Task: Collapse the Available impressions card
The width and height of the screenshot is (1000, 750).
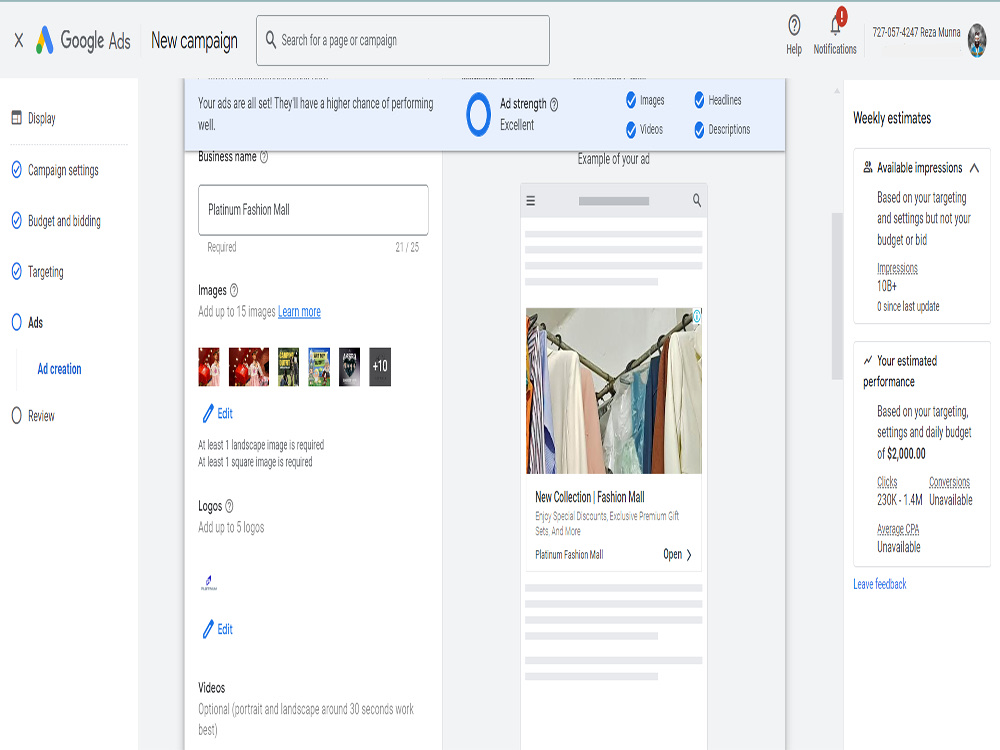Action: coord(974,168)
